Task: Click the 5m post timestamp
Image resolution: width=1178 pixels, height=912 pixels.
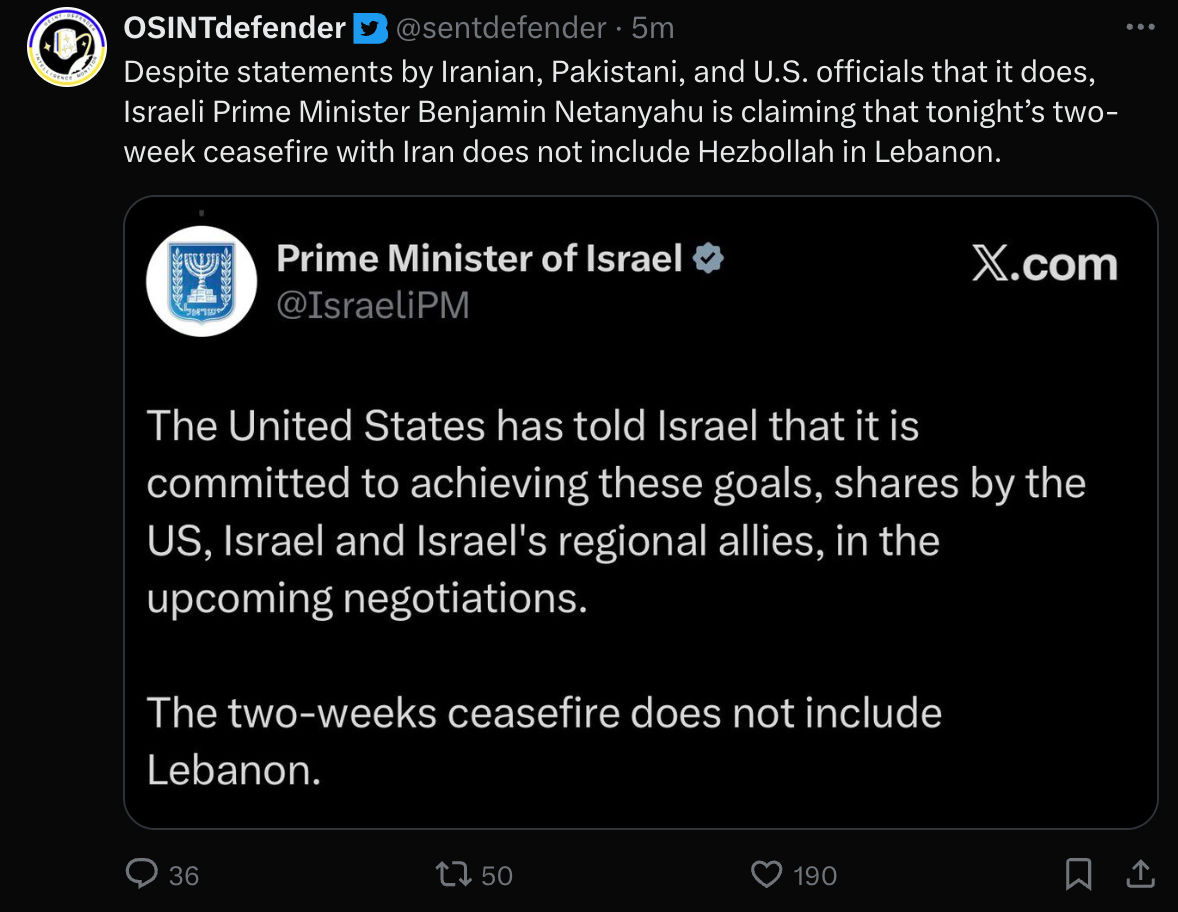Action: tap(653, 29)
